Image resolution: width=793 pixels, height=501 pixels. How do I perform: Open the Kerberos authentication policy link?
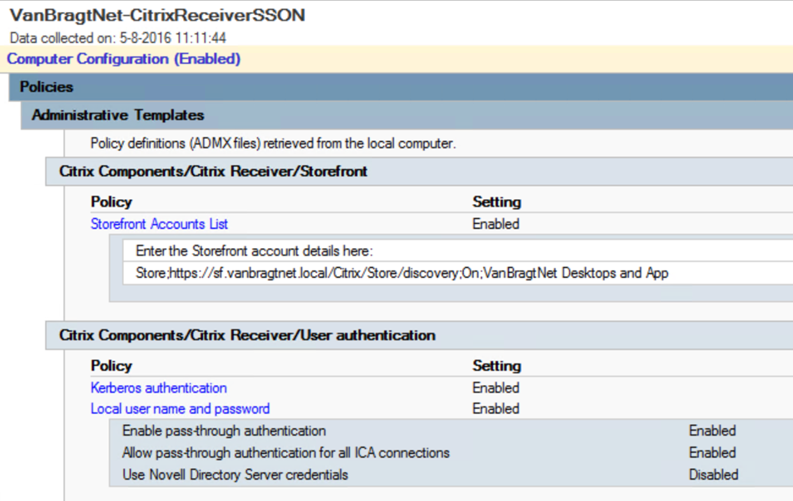point(158,388)
